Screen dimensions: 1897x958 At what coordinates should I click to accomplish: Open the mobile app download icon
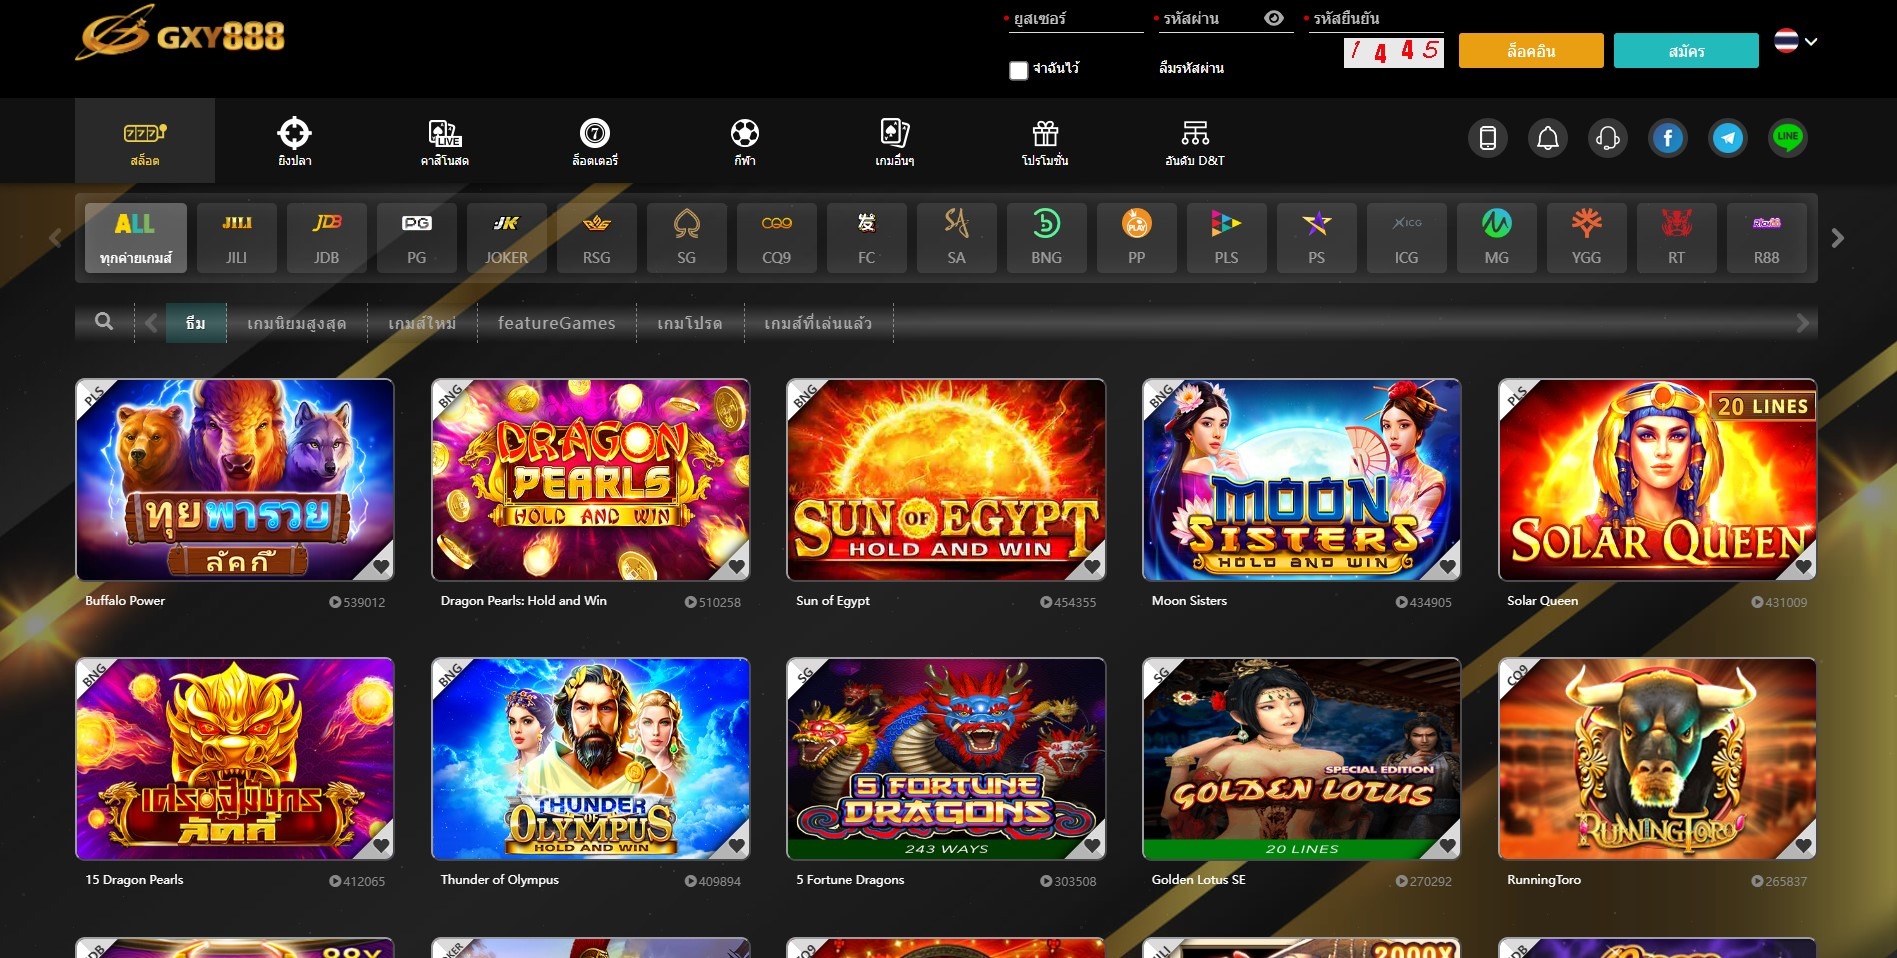pos(1487,138)
